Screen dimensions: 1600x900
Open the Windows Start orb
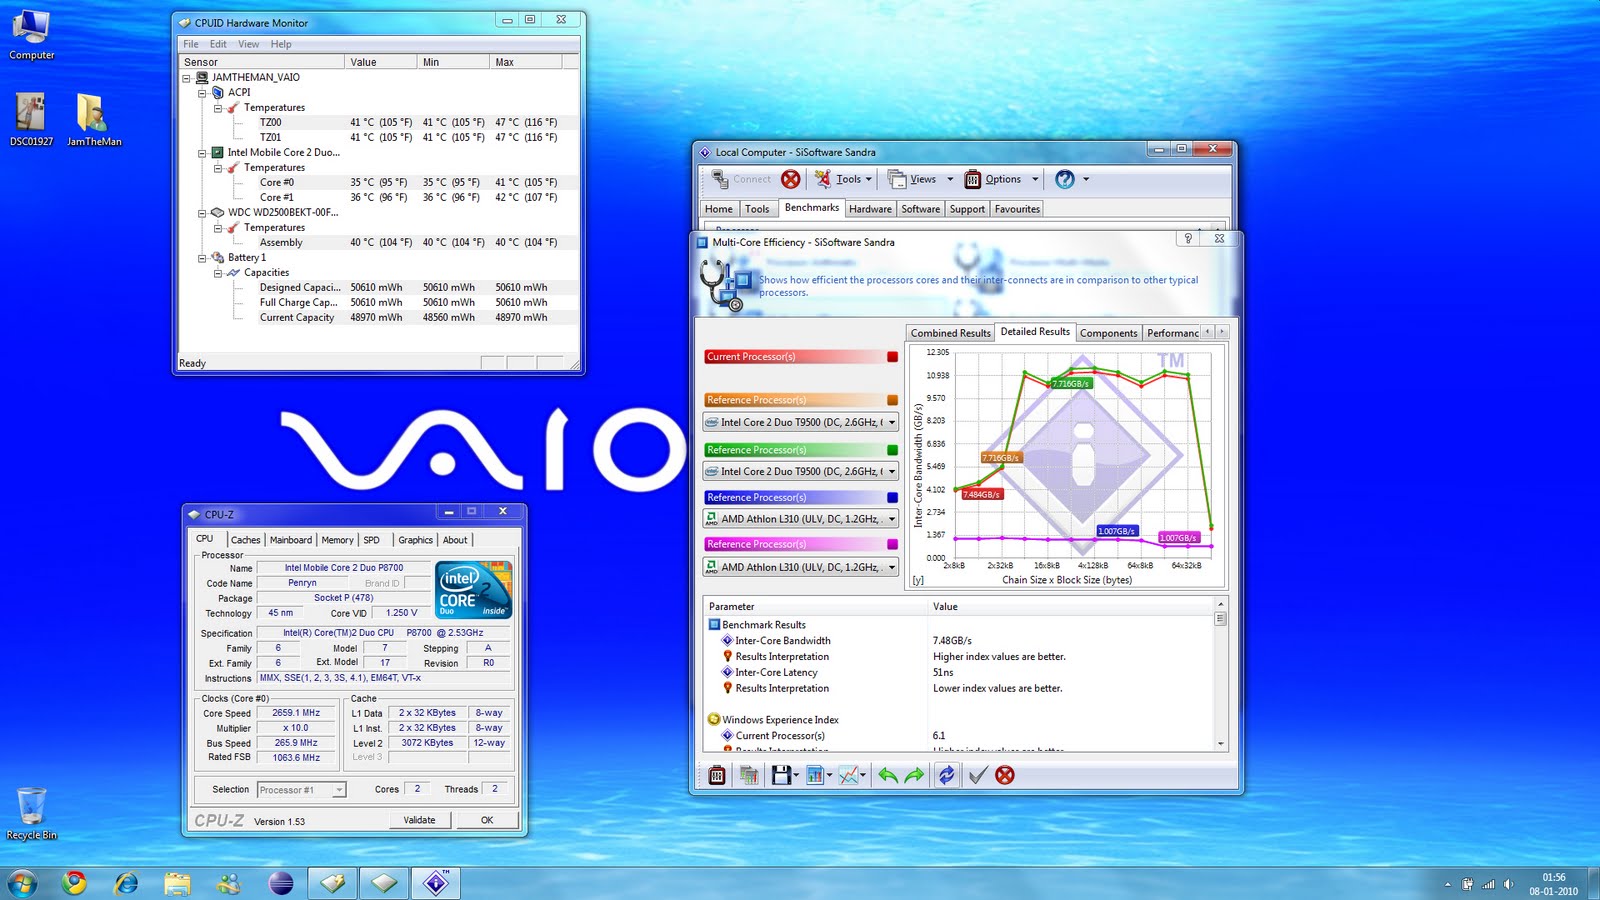(22, 883)
